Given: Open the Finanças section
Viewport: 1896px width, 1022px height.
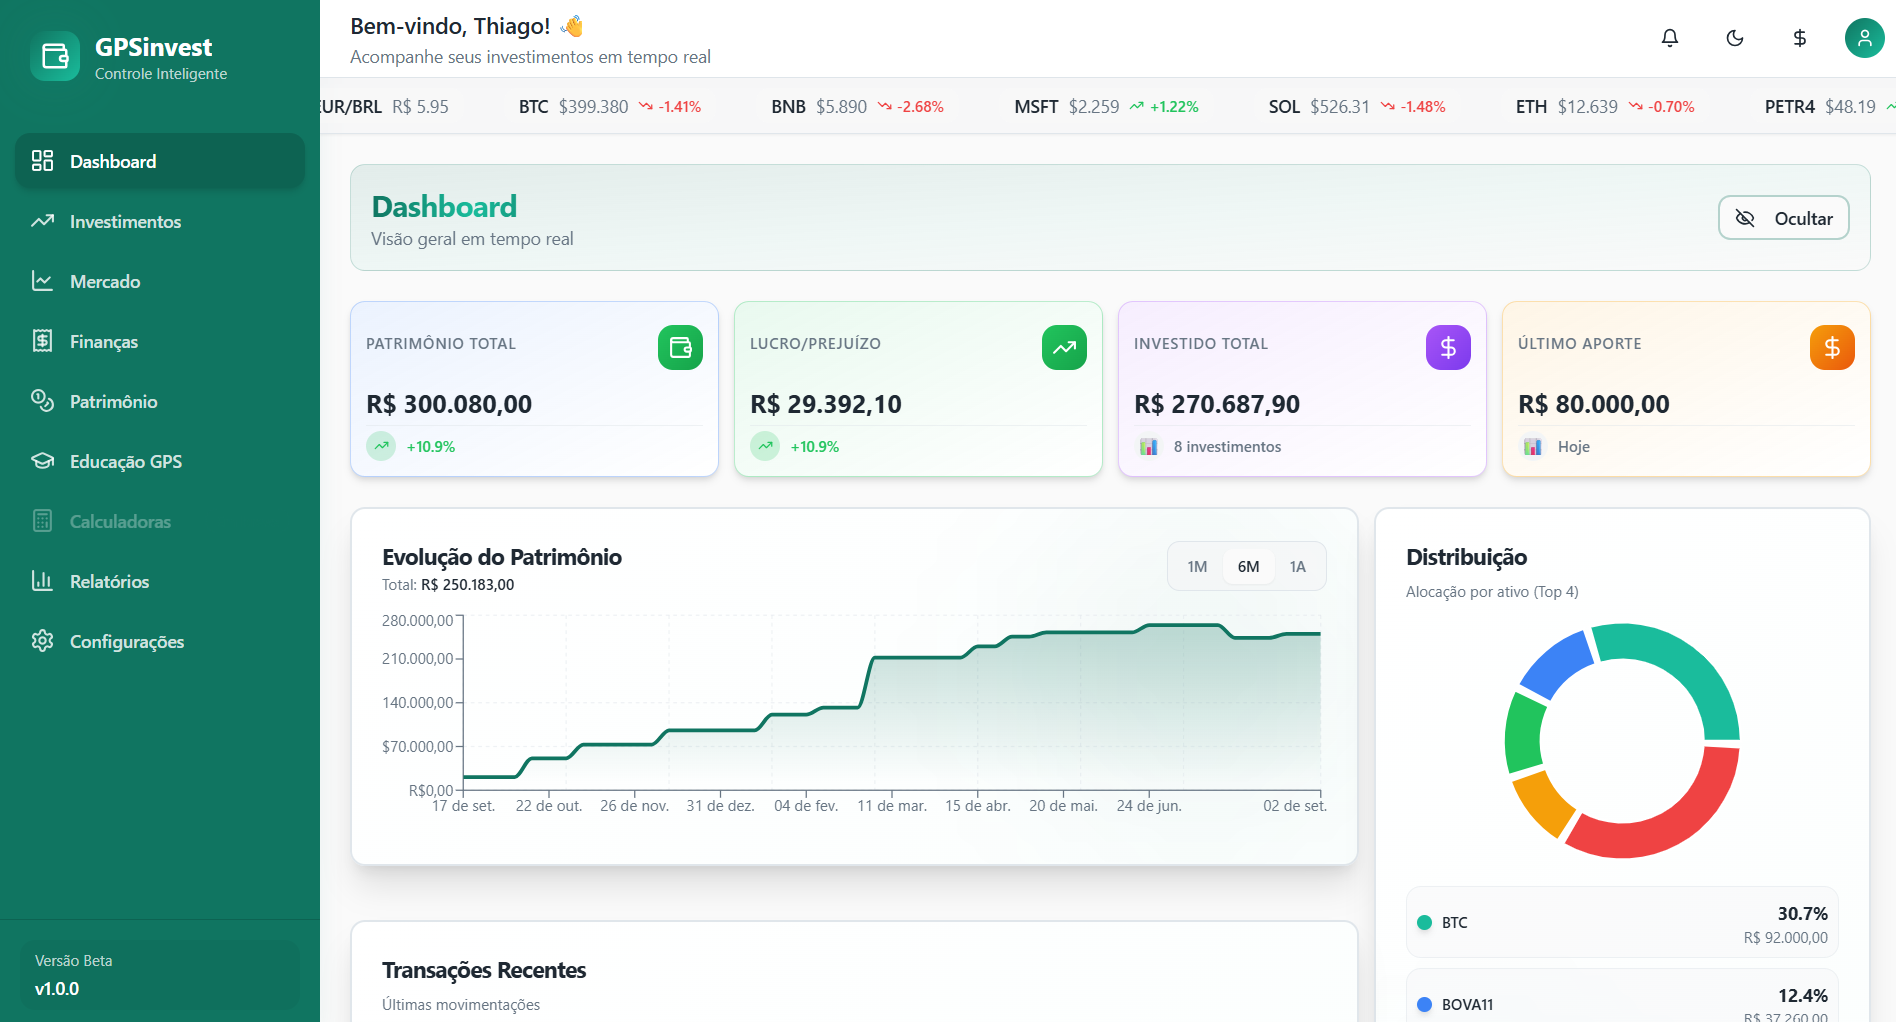Looking at the screenshot, I should [x=160, y=341].
